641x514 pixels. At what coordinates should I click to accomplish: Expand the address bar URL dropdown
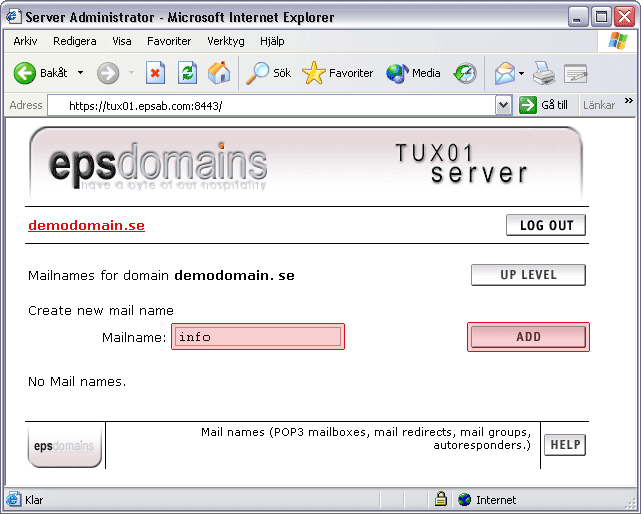click(503, 105)
